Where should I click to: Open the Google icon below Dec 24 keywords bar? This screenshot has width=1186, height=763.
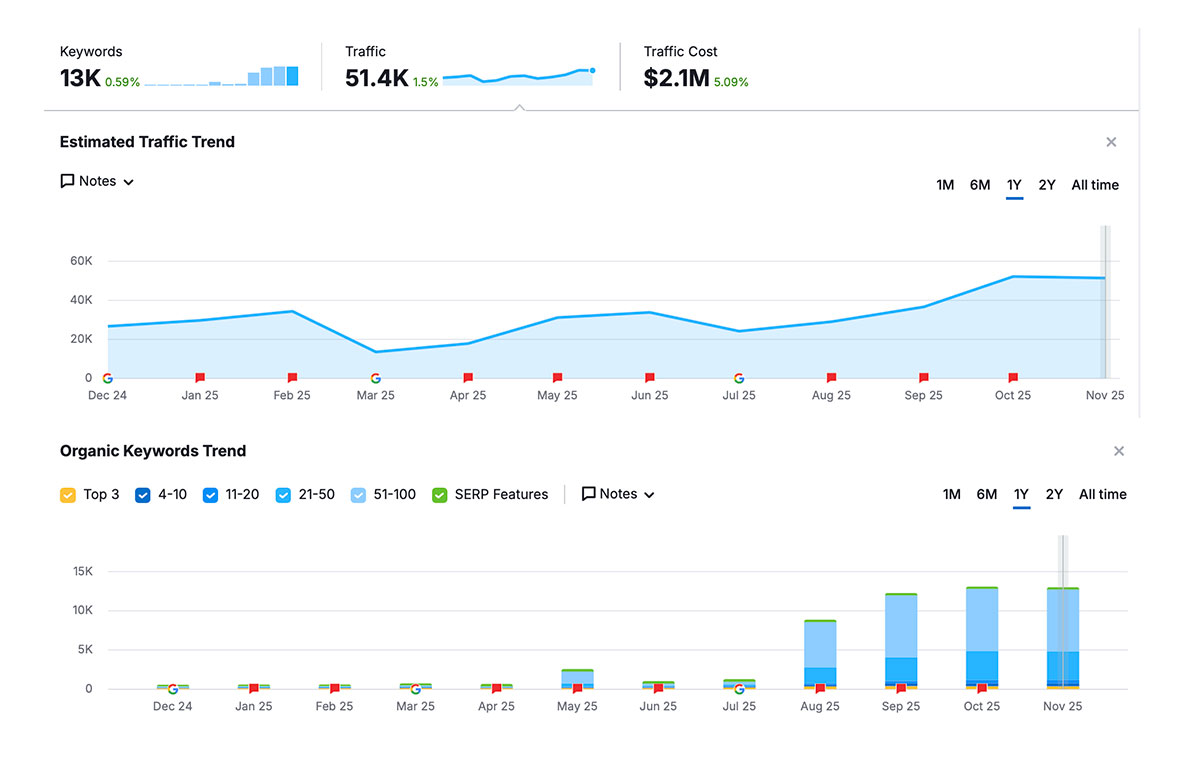pos(172,687)
